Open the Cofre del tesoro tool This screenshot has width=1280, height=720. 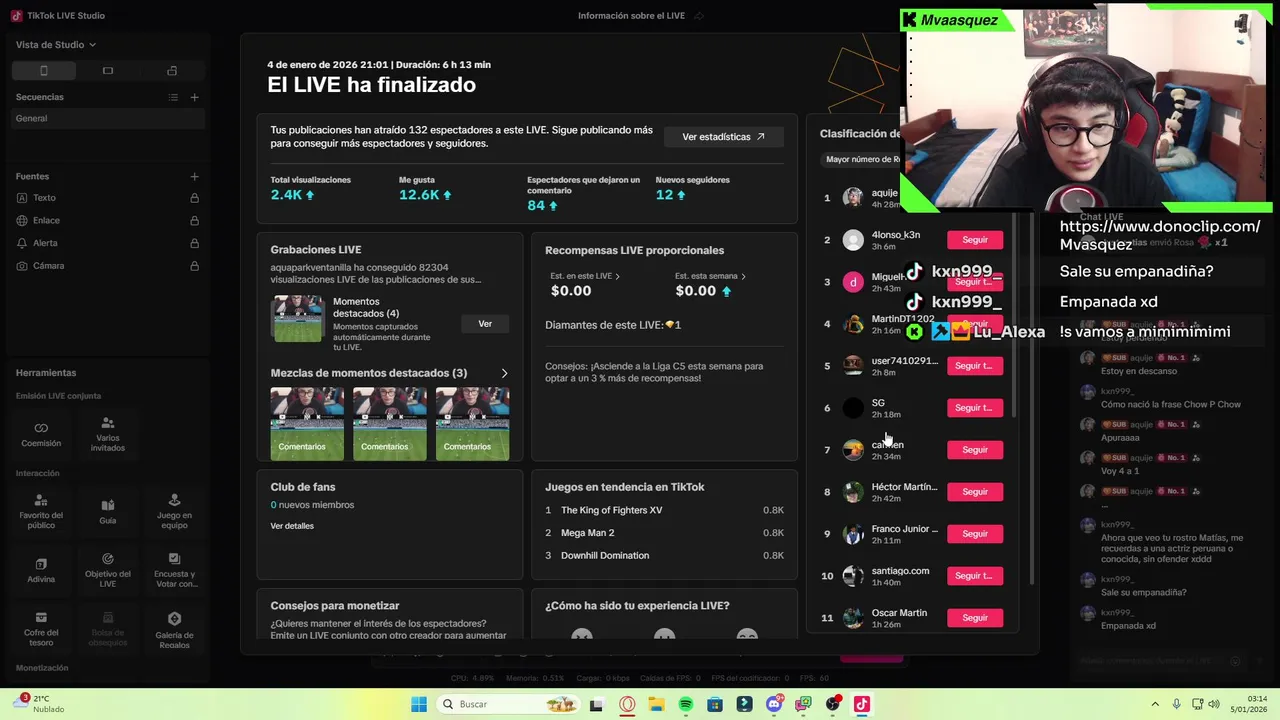pyautogui.click(x=41, y=630)
